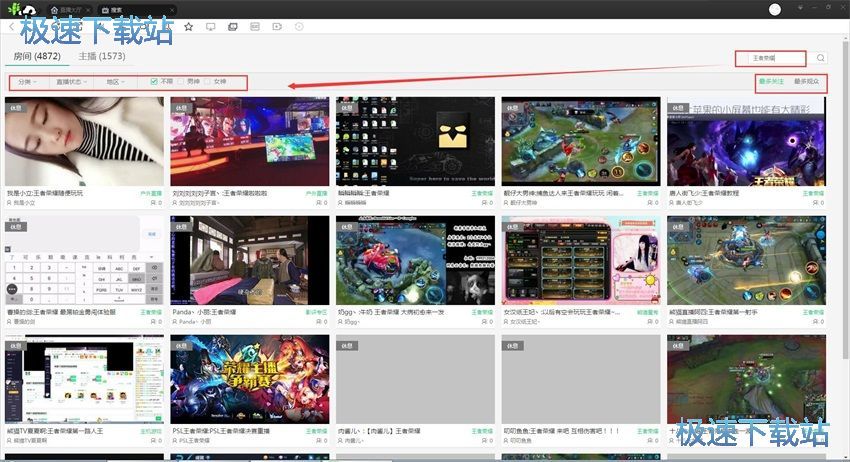Click the magnifier search icon
Image resolution: width=850 pixels, height=462 pixels.
point(821,58)
